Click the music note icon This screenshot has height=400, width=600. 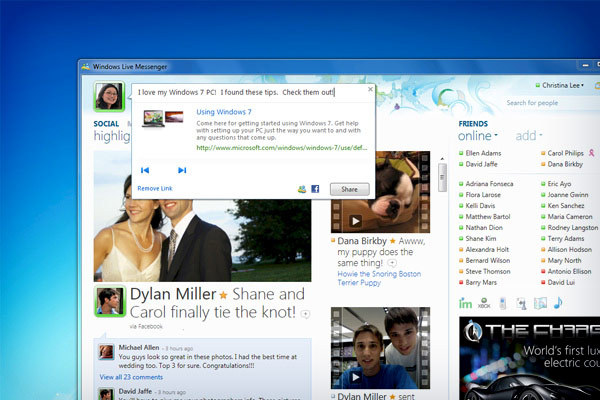pyautogui.click(x=557, y=303)
